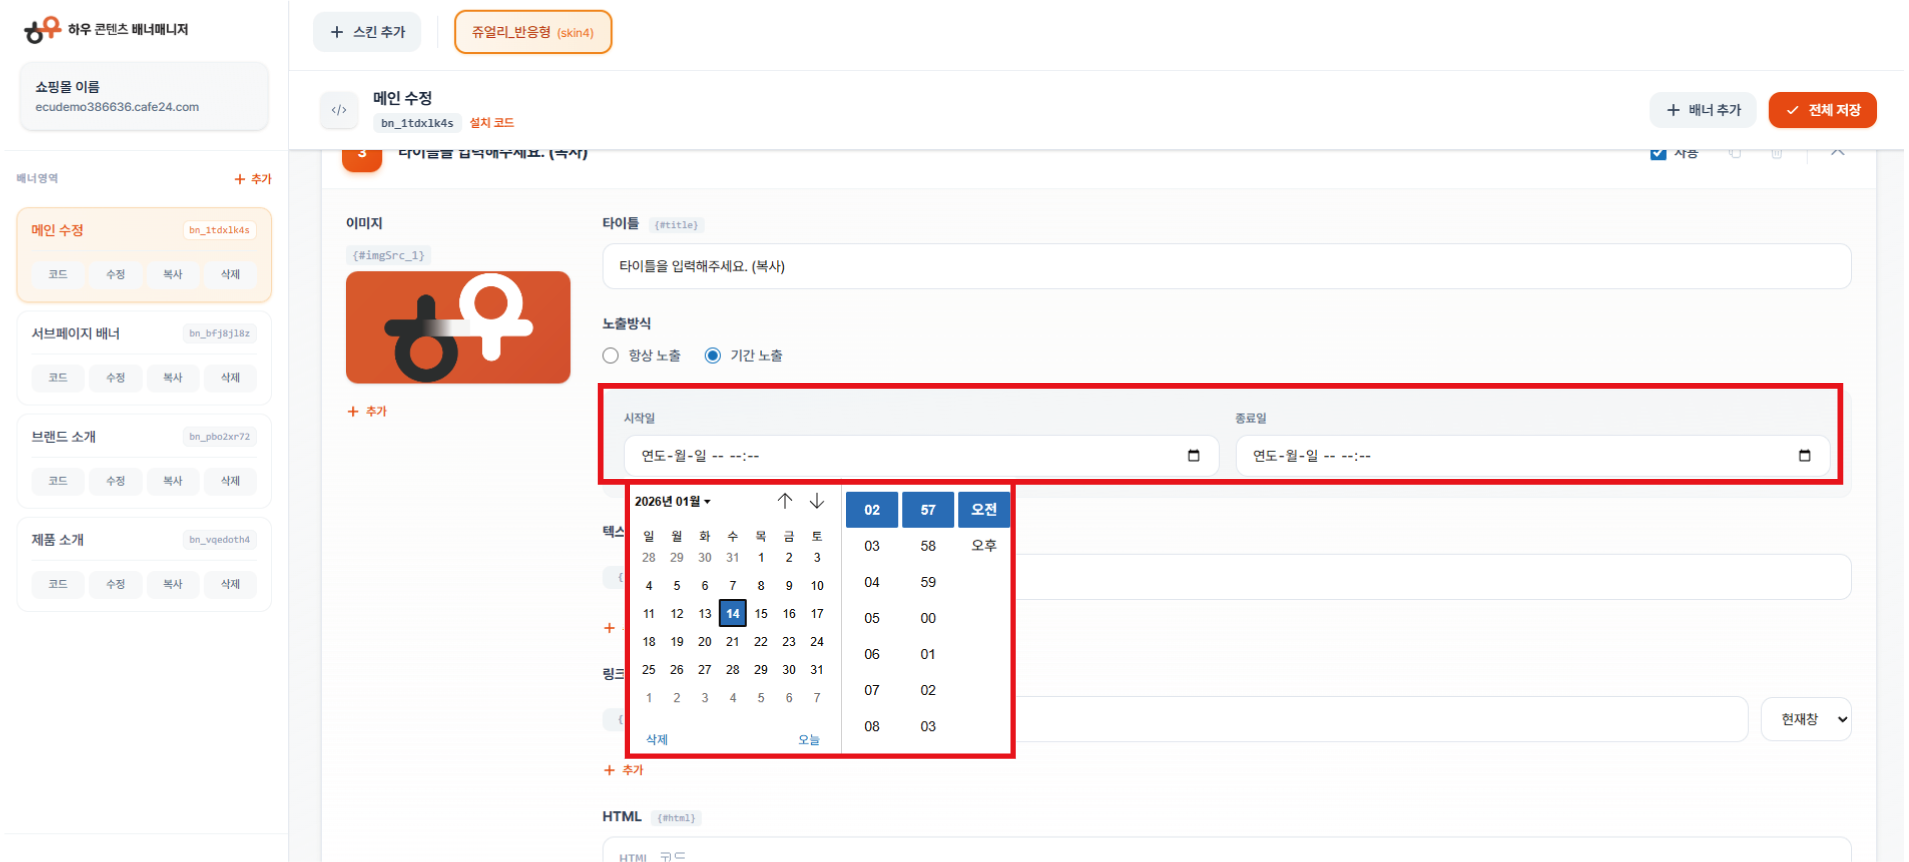Image resolution: width=1909 pixels, height=862 pixels.
Task: Pick January 15 in the calendar
Action: tap(761, 614)
